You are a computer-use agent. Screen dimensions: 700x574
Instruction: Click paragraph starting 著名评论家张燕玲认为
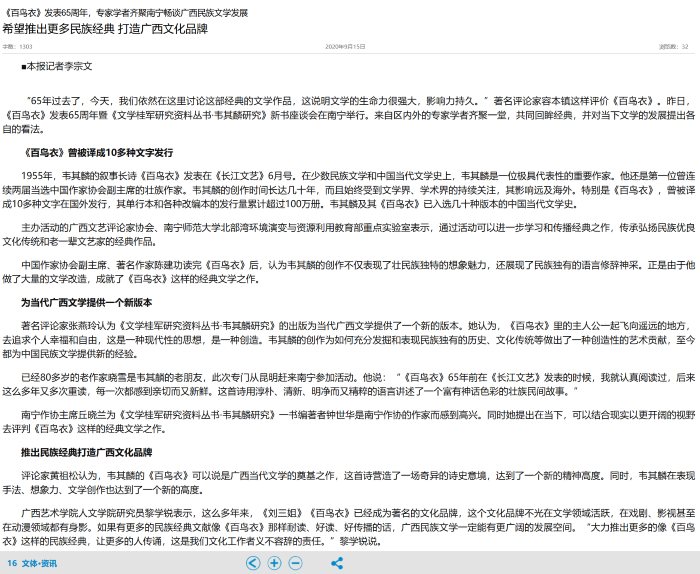pyautogui.click(x=349, y=340)
